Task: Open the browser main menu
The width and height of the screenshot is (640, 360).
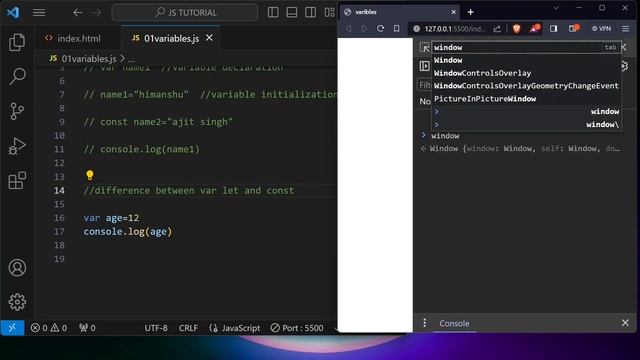Action: click(x=625, y=29)
